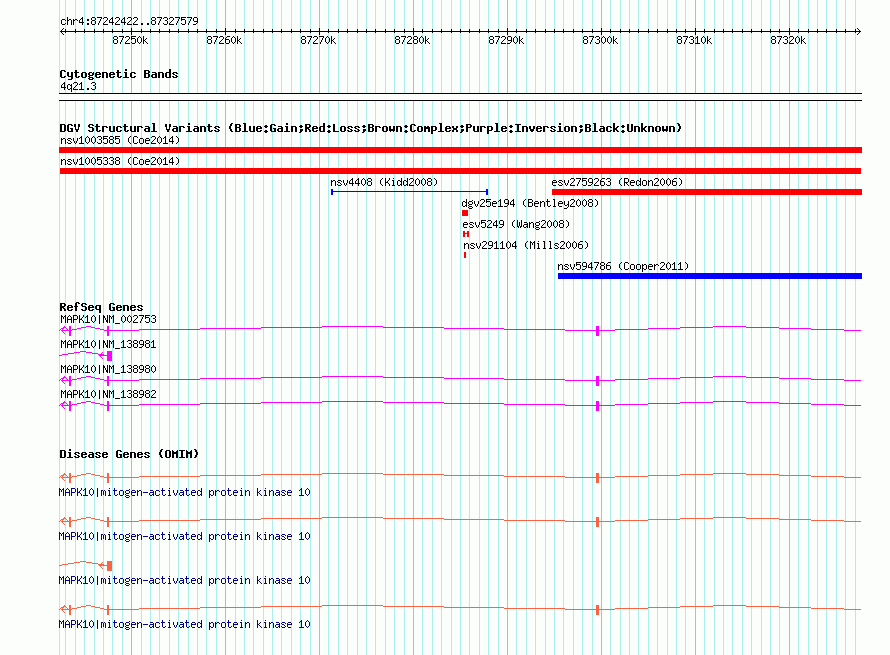Click the RefSeq Genes track title

point(101,307)
